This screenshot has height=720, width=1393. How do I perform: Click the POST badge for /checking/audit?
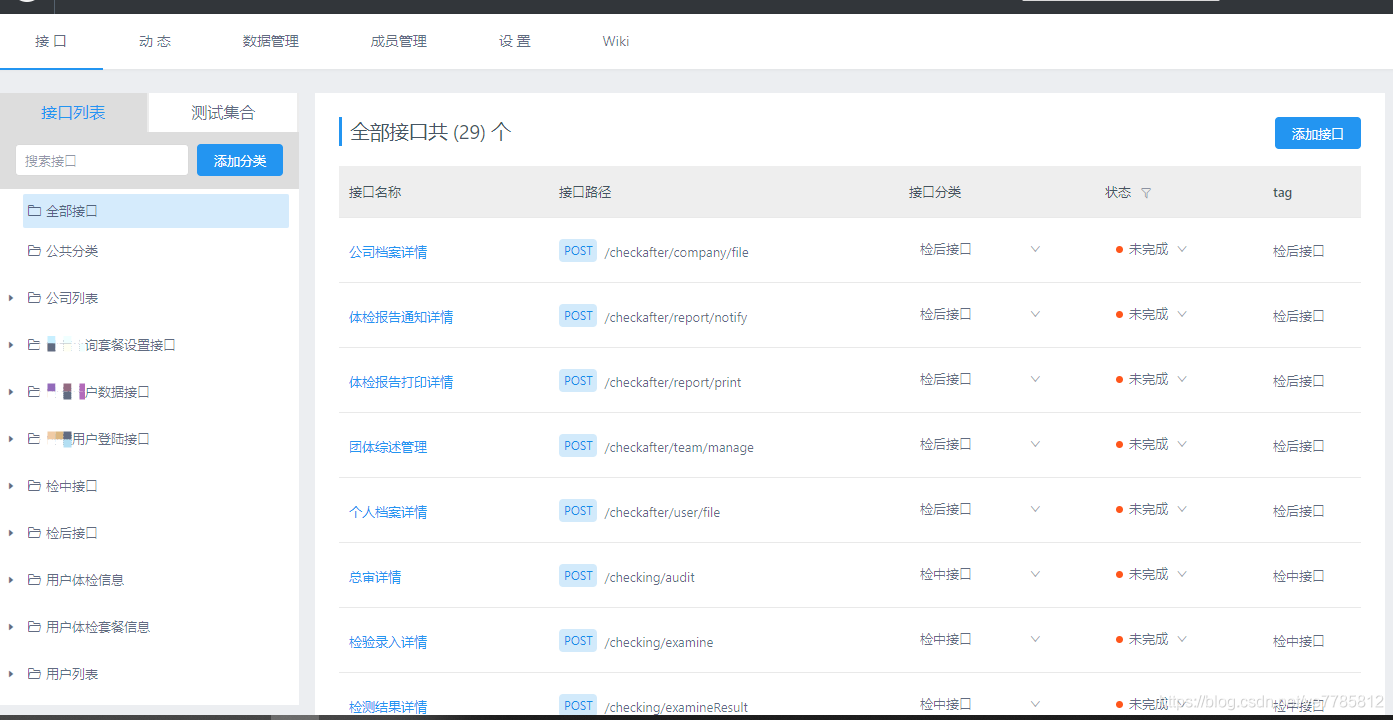[x=578, y=576]
